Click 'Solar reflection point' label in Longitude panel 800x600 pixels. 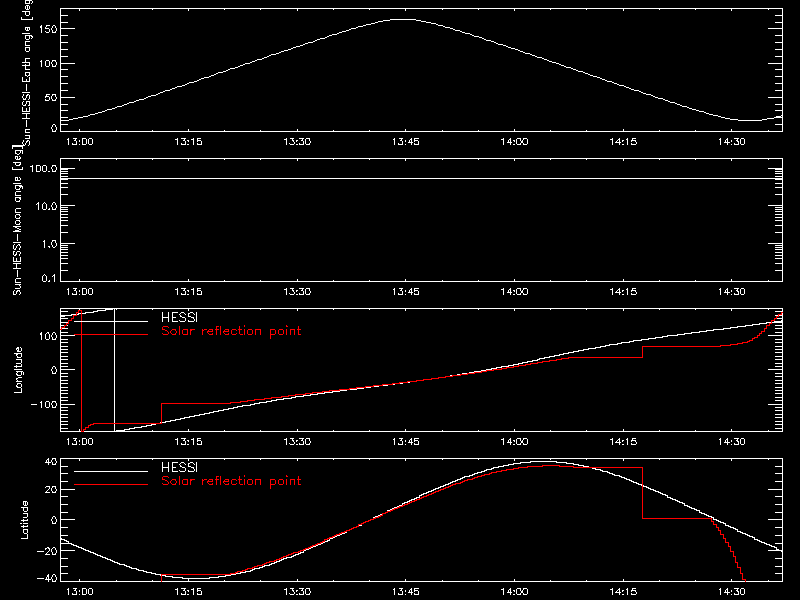[231, 331]
